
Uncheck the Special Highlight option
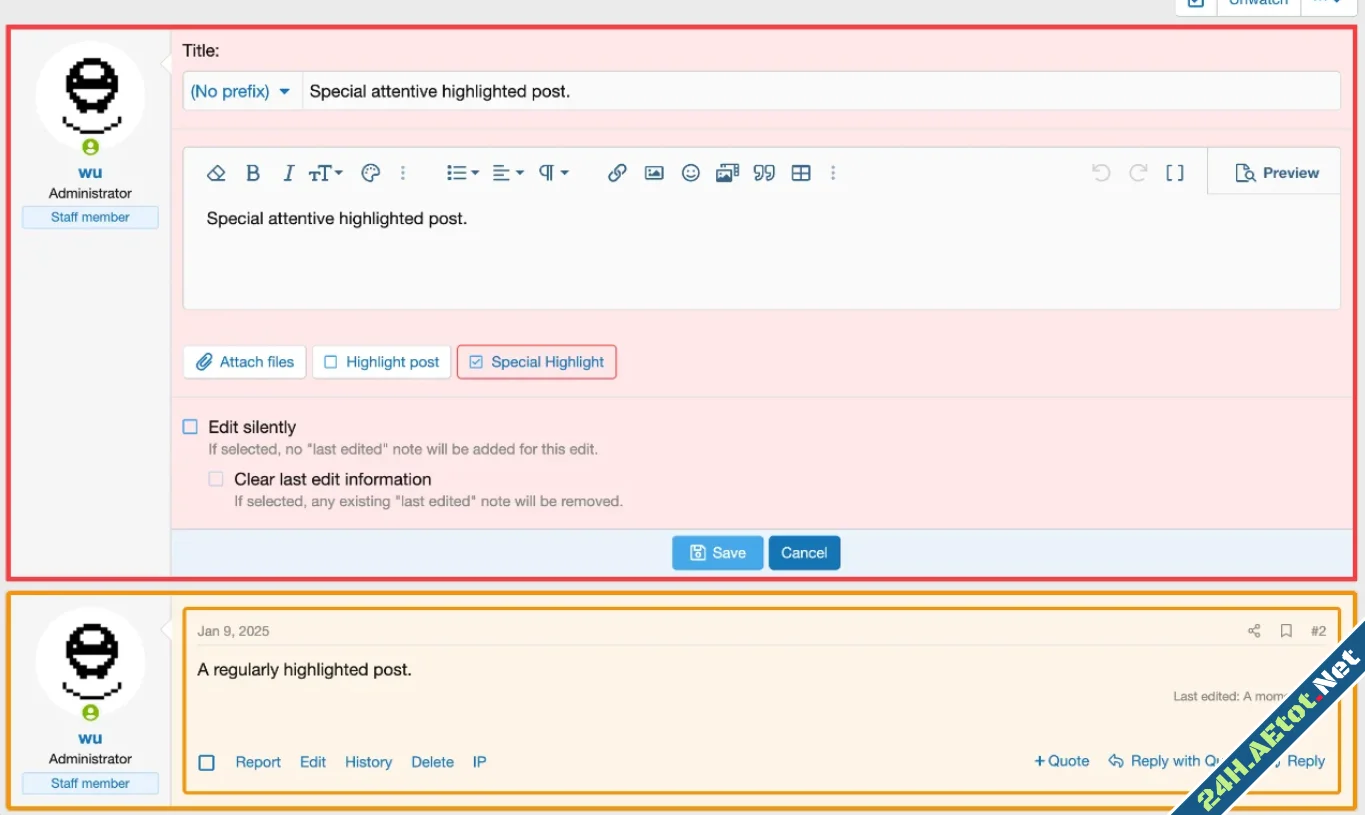point(476,362)
